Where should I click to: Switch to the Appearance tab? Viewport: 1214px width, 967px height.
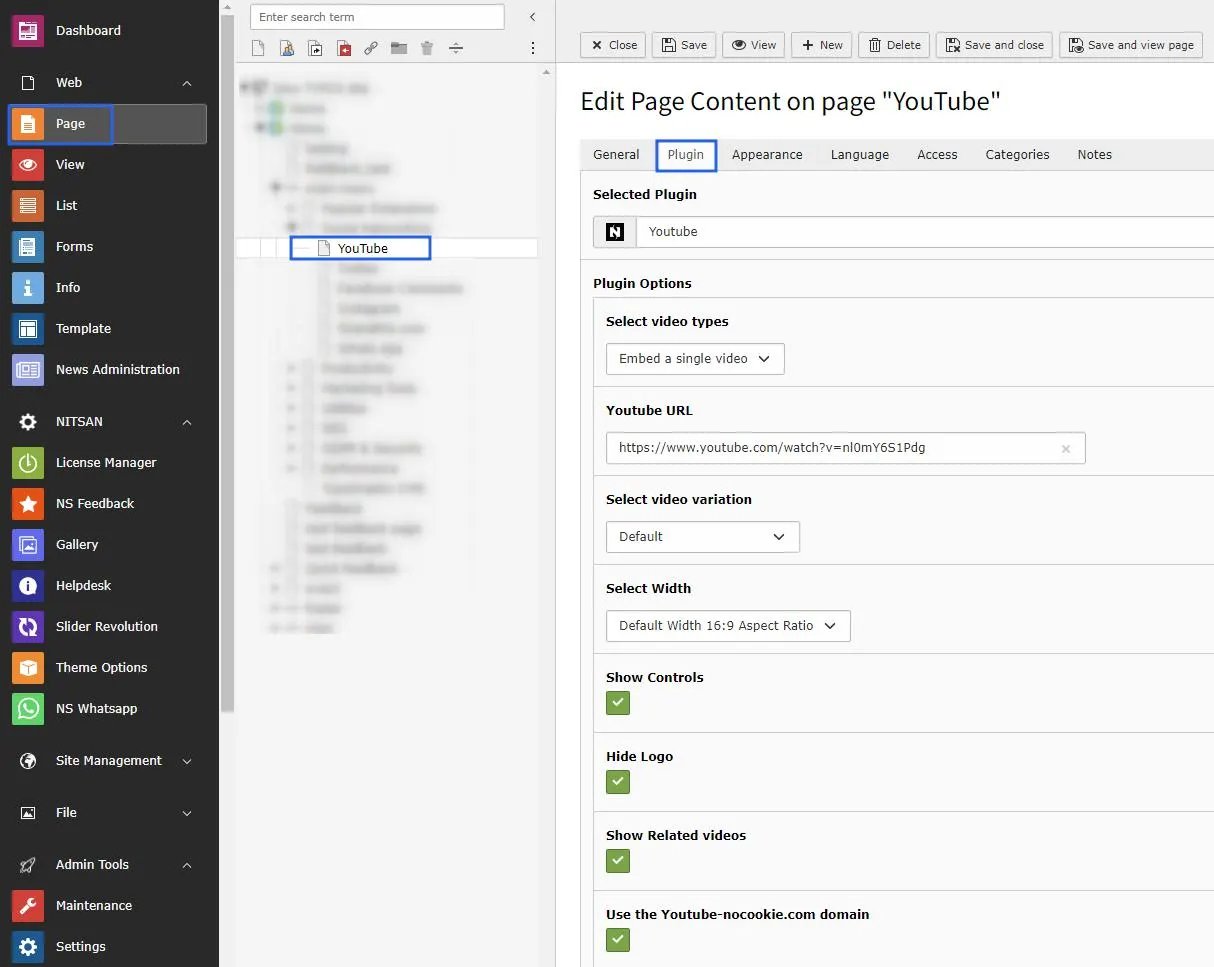767,155
